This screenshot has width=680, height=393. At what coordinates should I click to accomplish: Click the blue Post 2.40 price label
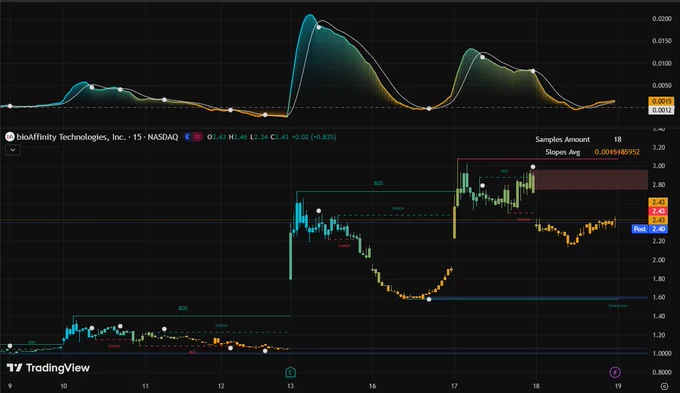pyautogui.click(x=649, y=229)
